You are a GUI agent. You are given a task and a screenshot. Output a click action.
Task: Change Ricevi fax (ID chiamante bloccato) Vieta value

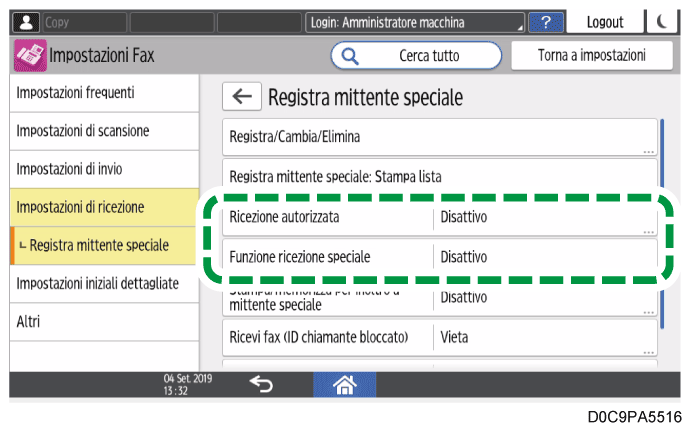[x=544, y=337]
